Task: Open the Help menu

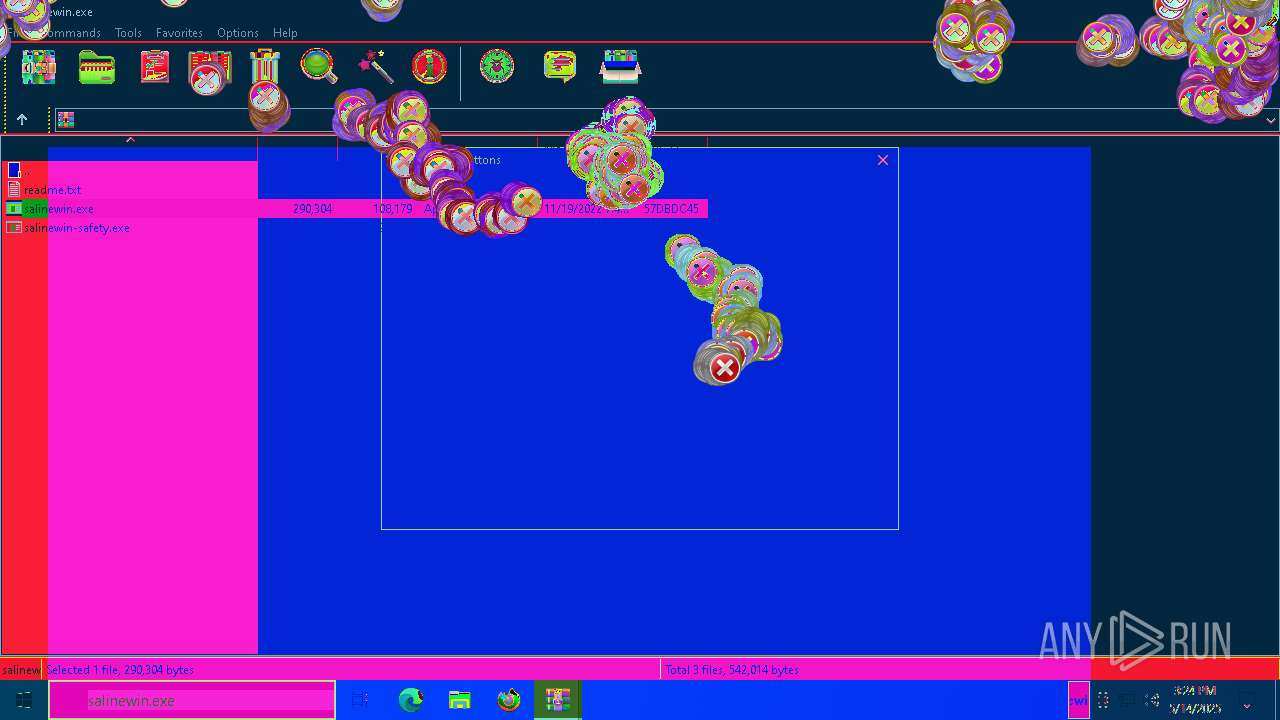Action: [x=285, y=33]
